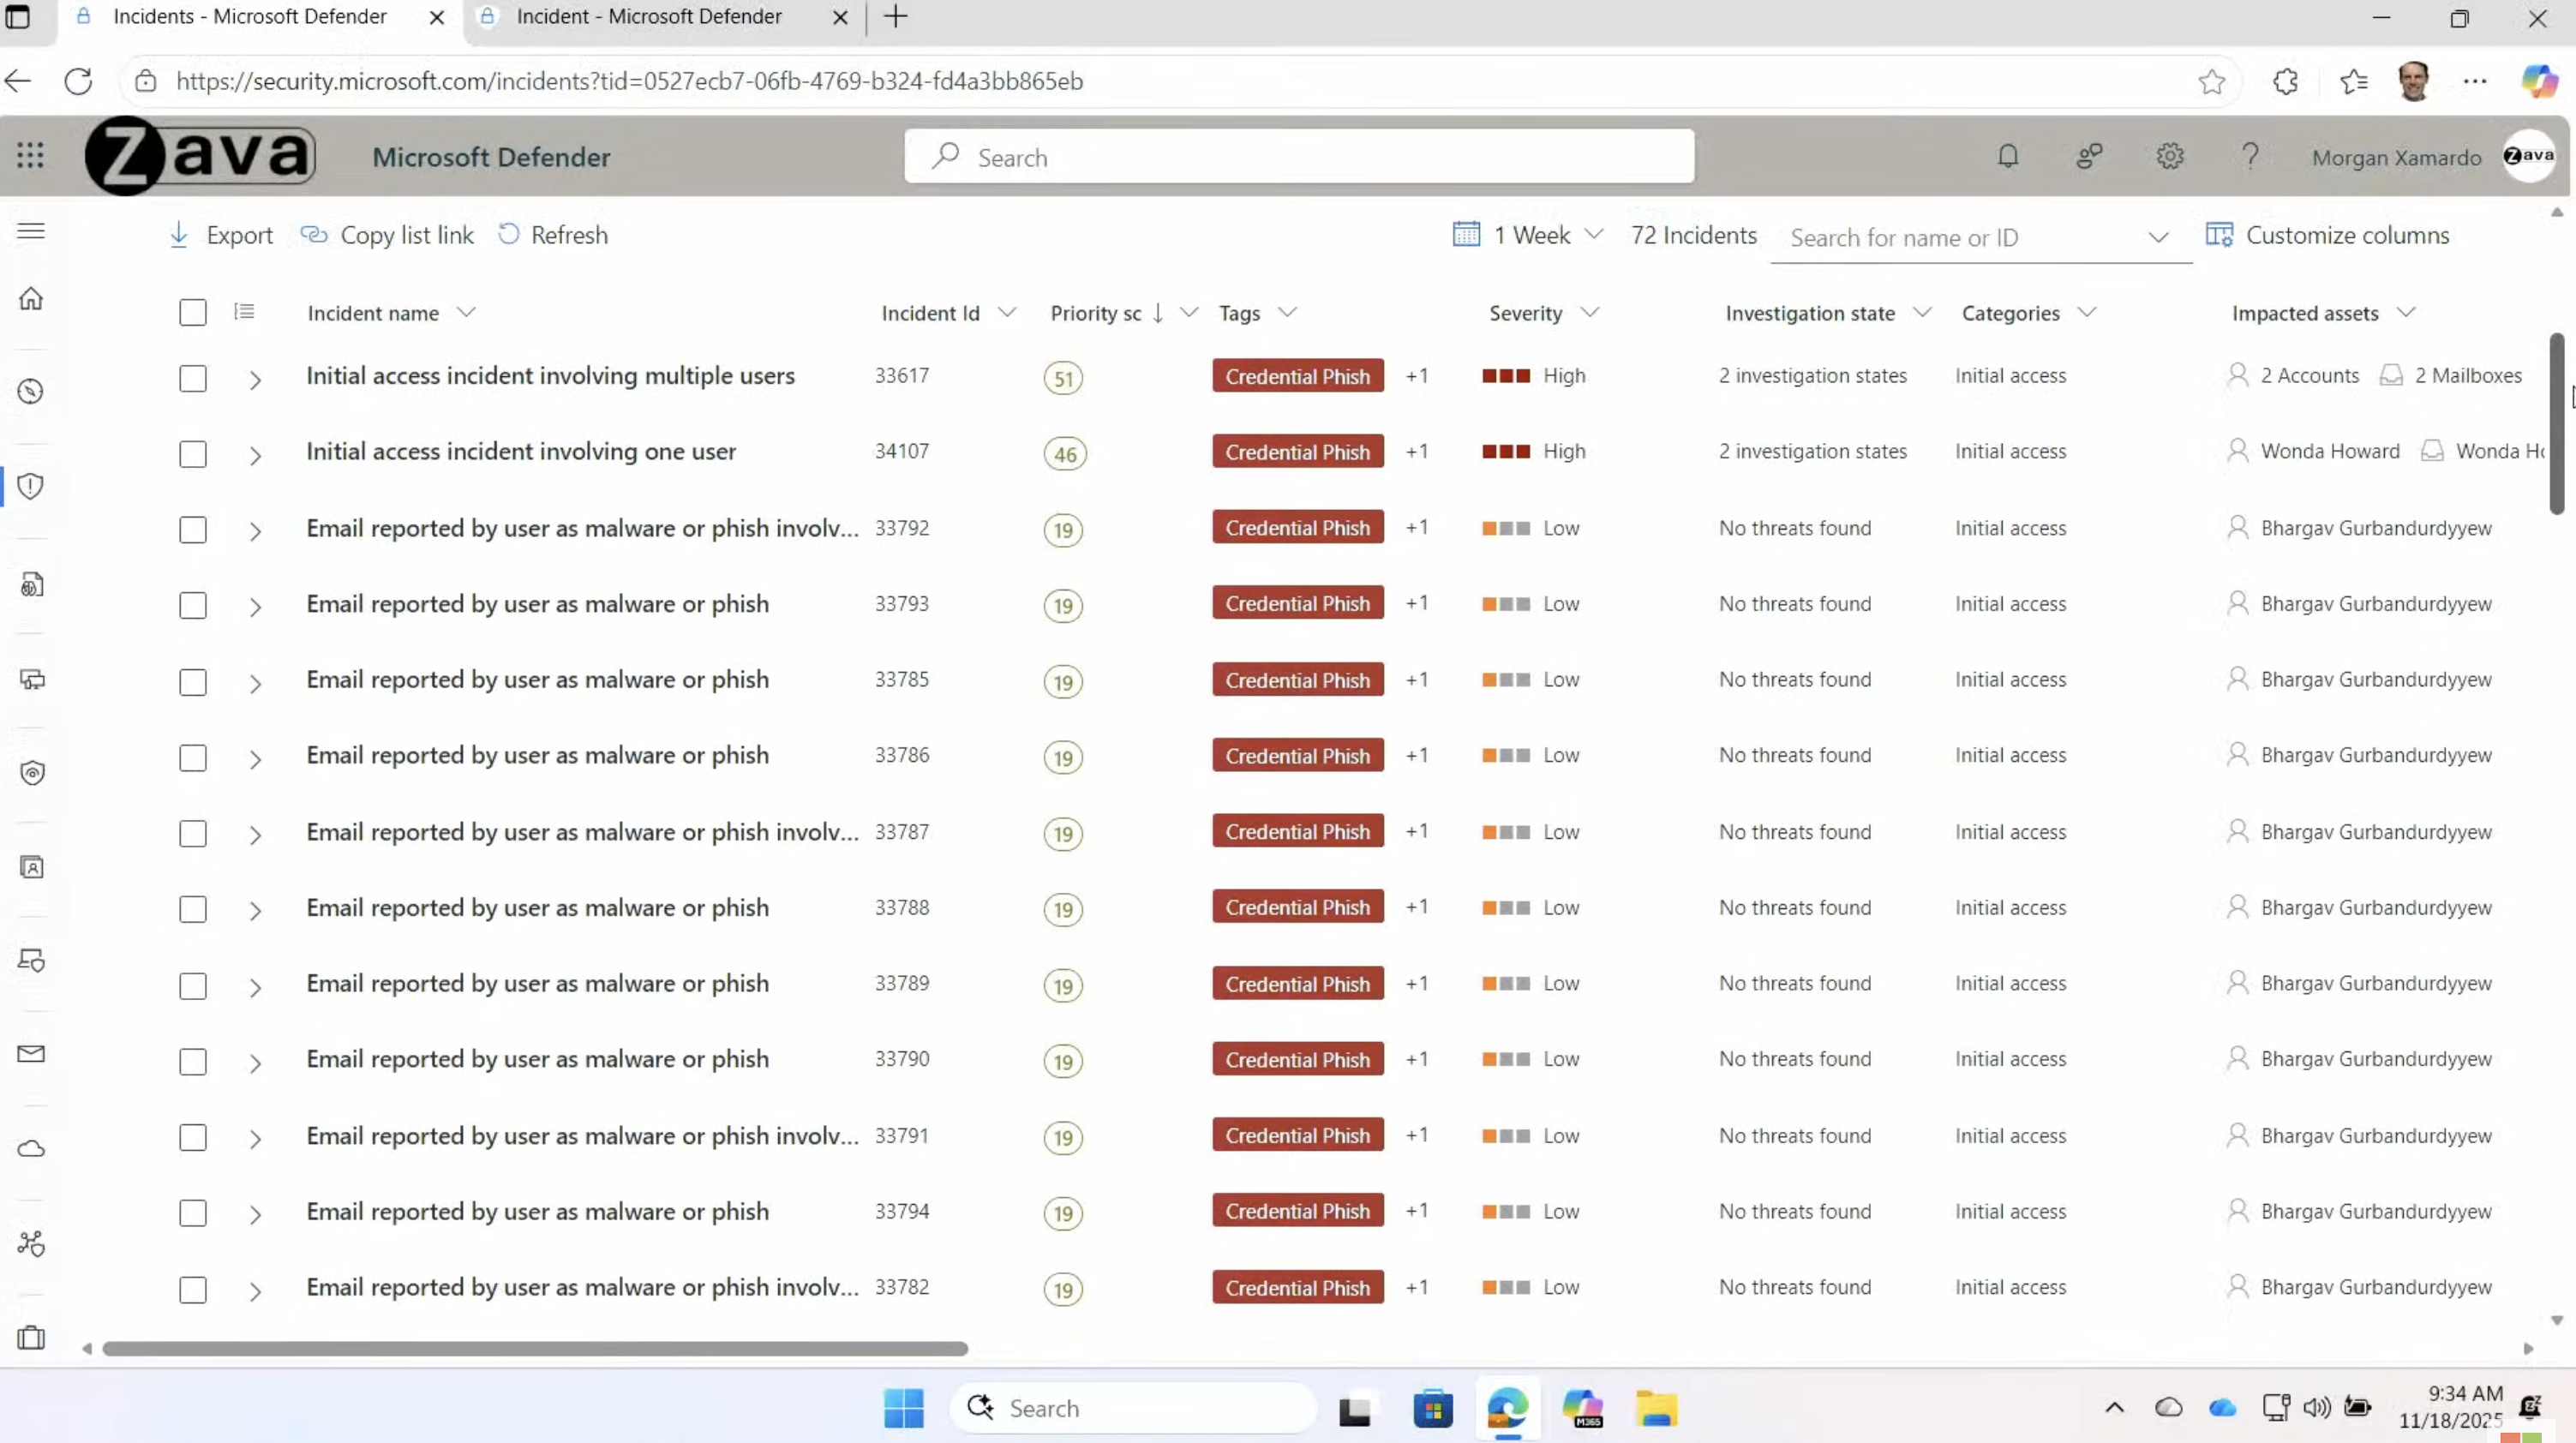
Task: Check the box for incident 33617
Action: pyautogui.click(x=193, y=378)
